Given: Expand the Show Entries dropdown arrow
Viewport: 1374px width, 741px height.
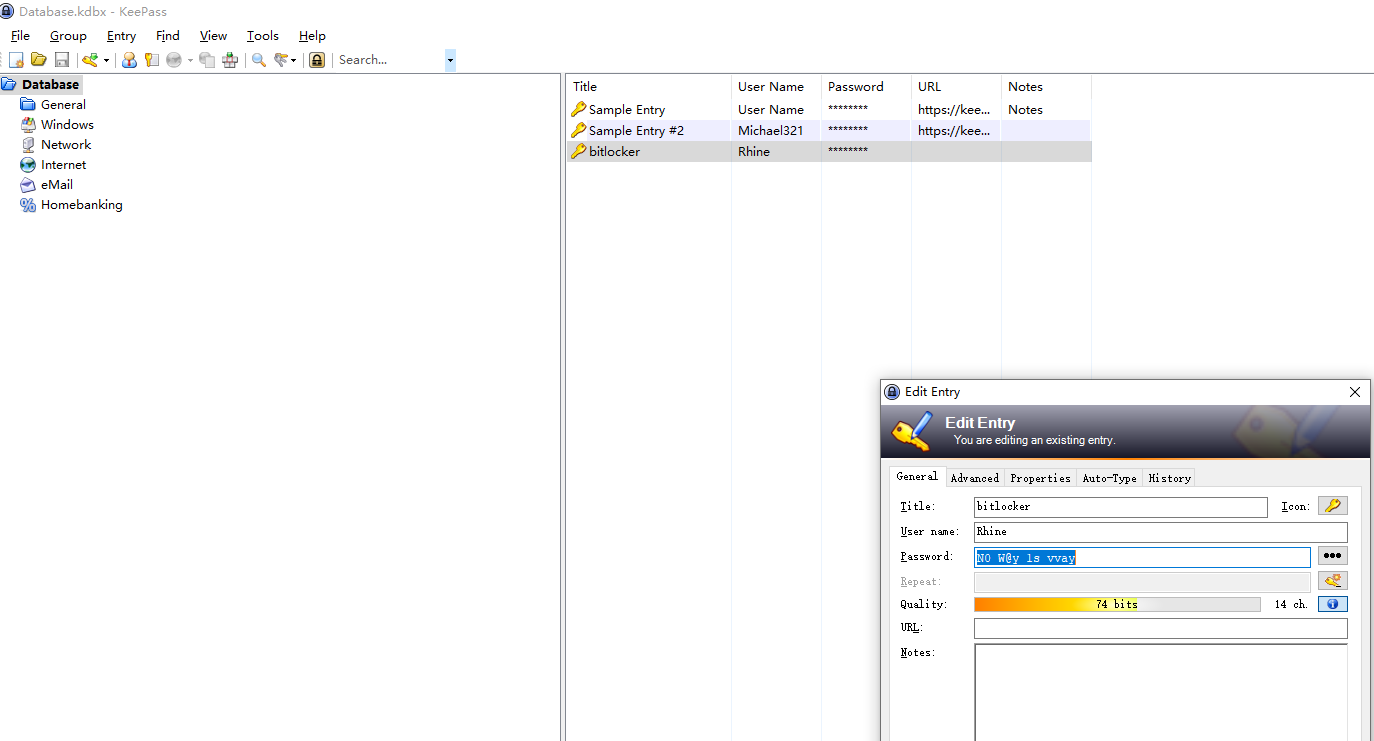Looking at the screenshot, I should coord(294,60).
